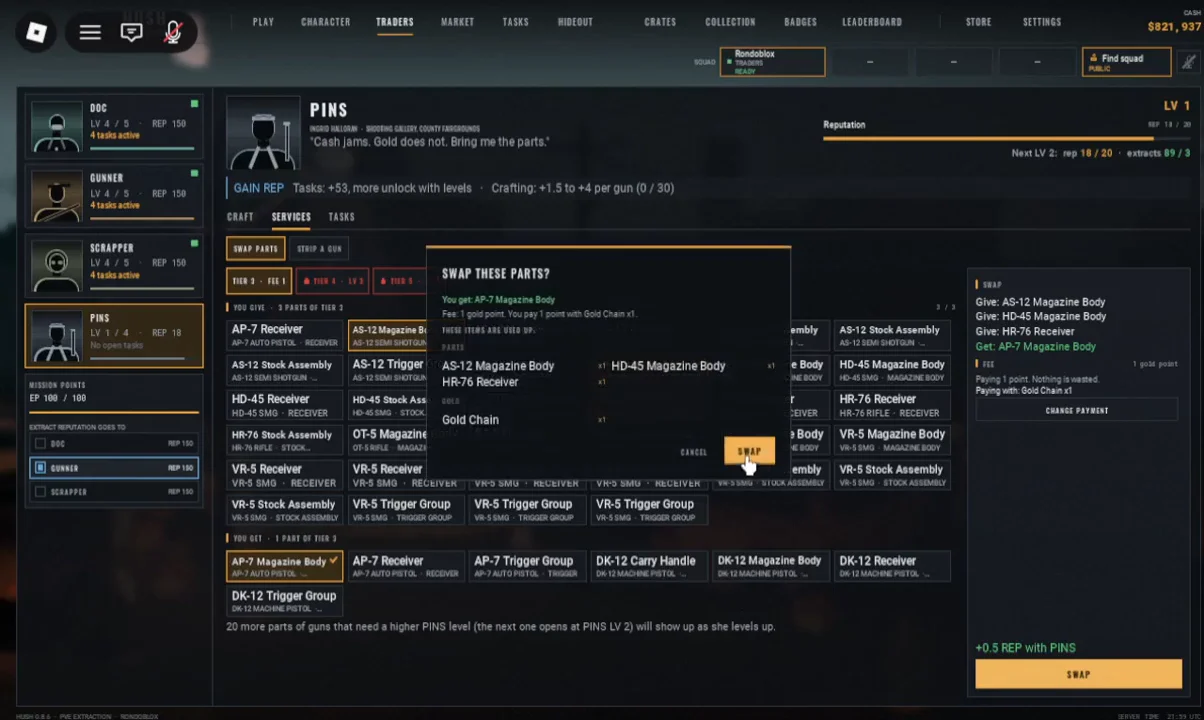The image size is (1204, 720).
Task: Open the Character tab
Action: coord(326,22)
